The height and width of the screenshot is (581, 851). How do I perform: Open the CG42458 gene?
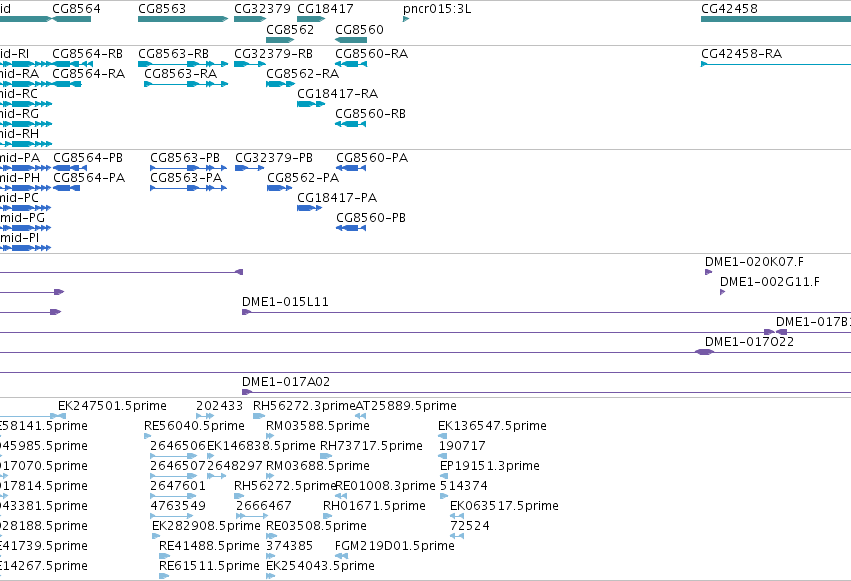tap(776, 19)
